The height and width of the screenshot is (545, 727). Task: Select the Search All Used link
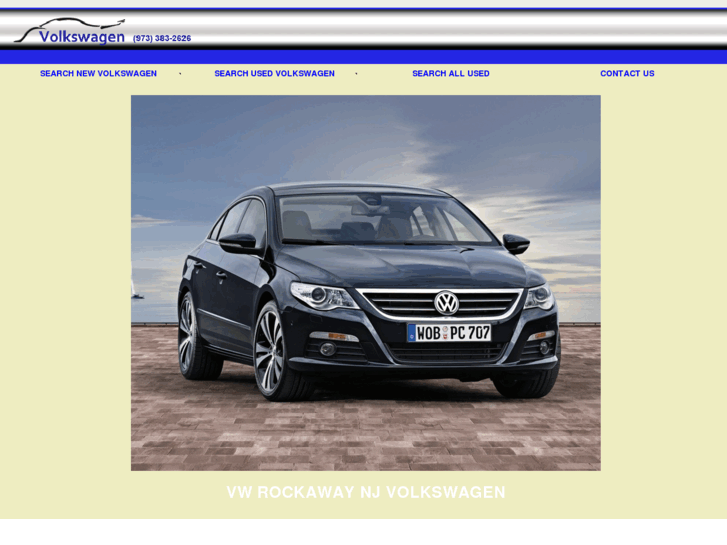tap(450, 74)
